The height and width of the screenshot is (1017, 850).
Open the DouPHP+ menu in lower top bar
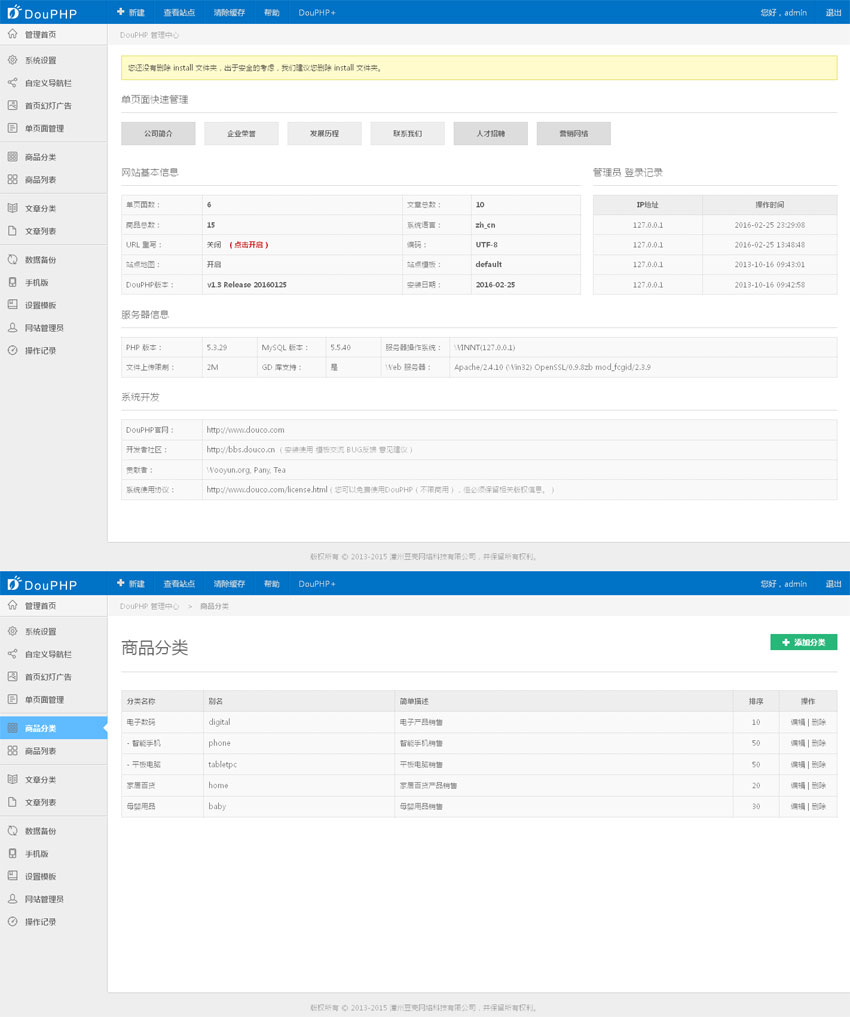pos(317,584)
